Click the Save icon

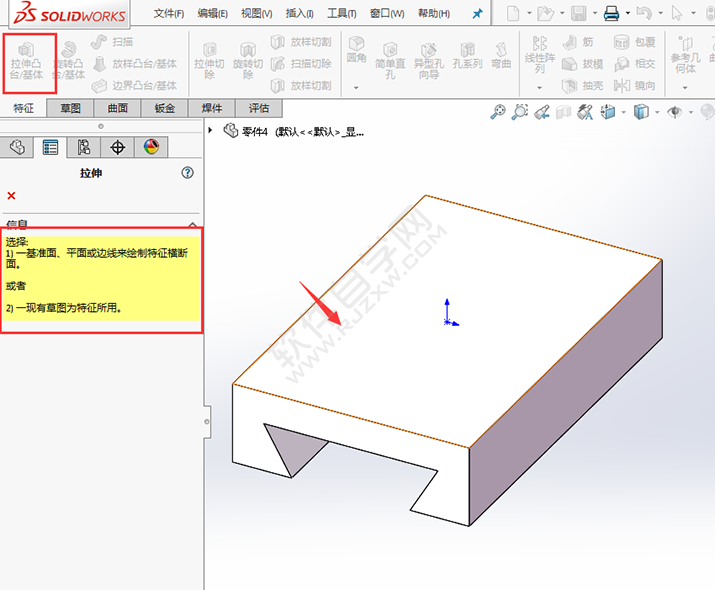(579, 14)
